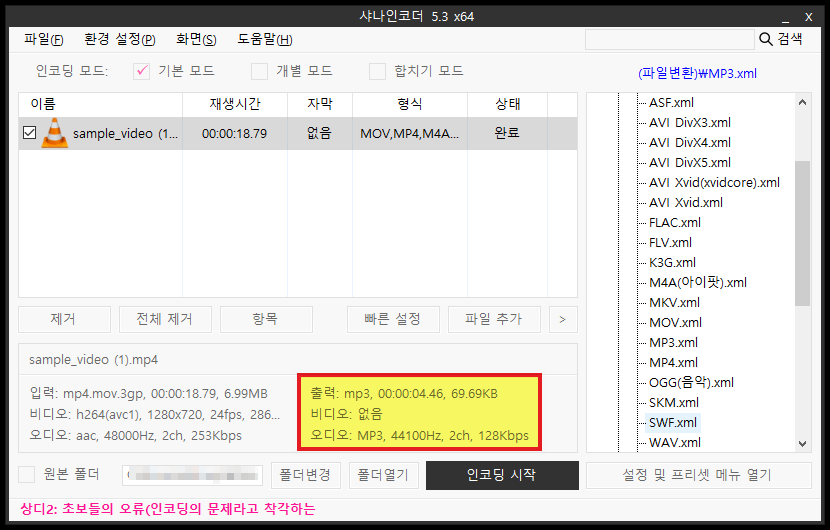The image size is (830, 530).
Task: Click the 형식 column header
Action: (x=410, y=104)
